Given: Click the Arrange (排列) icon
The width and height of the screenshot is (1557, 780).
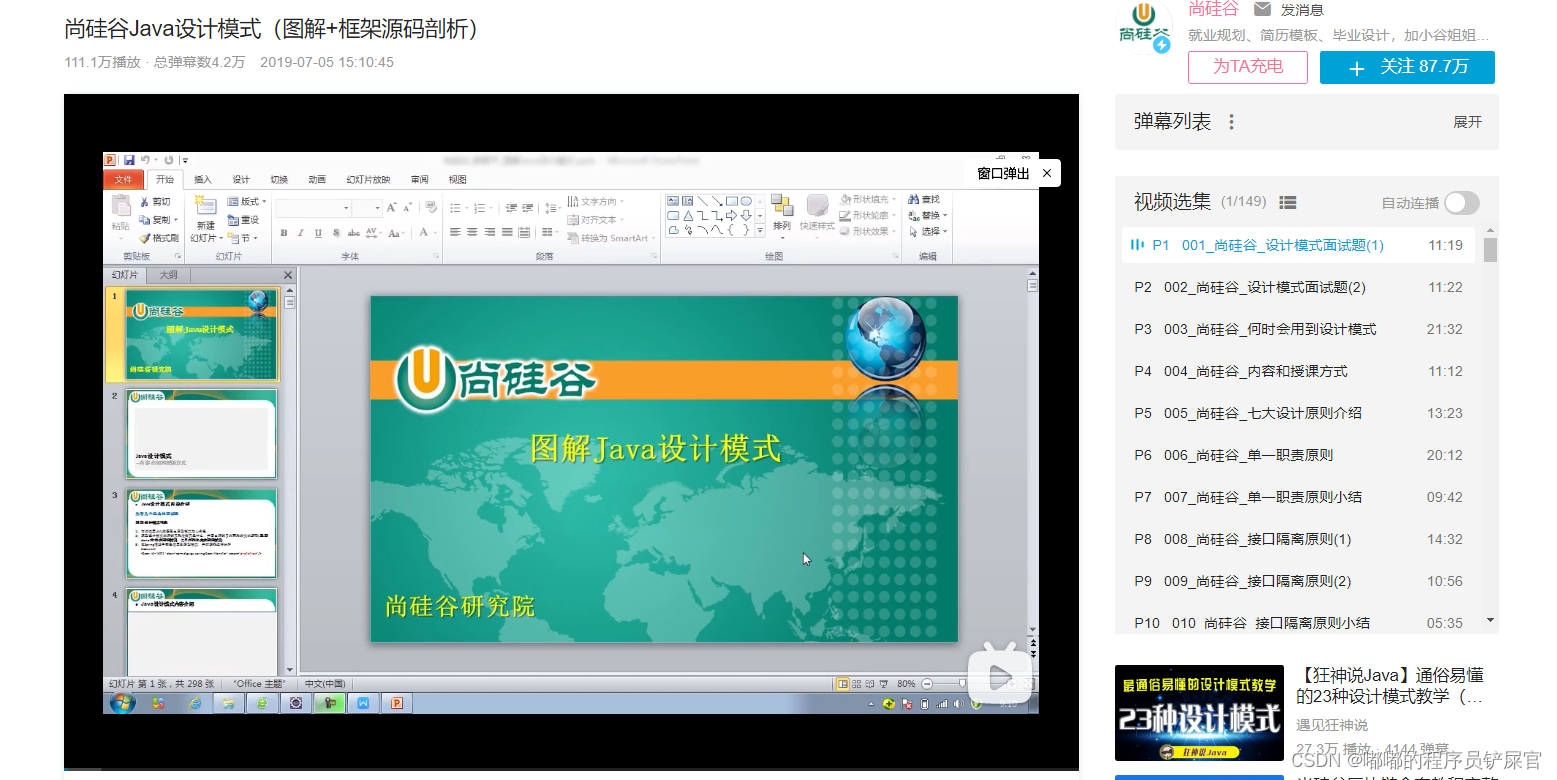Looking at the screenshot, I should point(782,205).
